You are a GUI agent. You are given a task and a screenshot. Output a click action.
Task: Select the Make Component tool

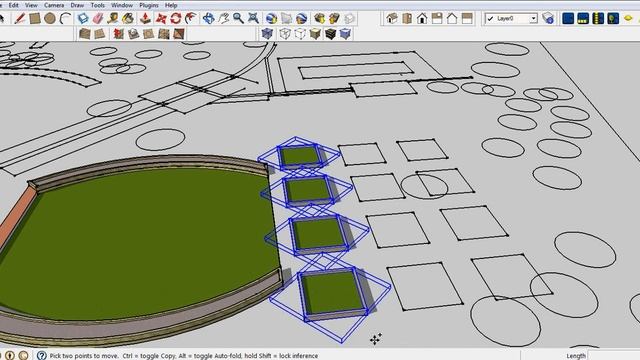[83, 18]
